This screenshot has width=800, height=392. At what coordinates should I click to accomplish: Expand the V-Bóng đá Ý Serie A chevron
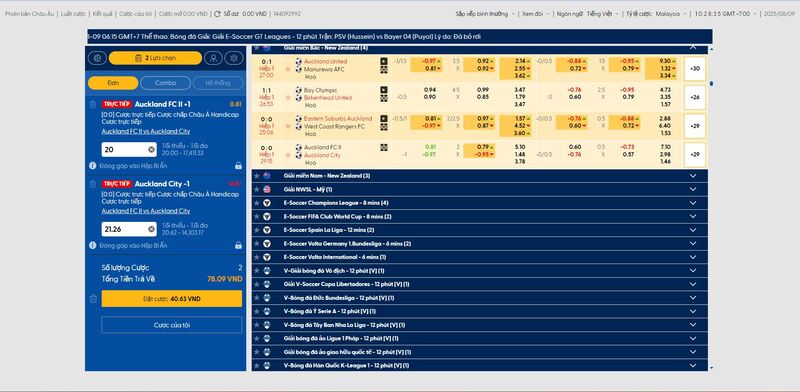(692, 311)
